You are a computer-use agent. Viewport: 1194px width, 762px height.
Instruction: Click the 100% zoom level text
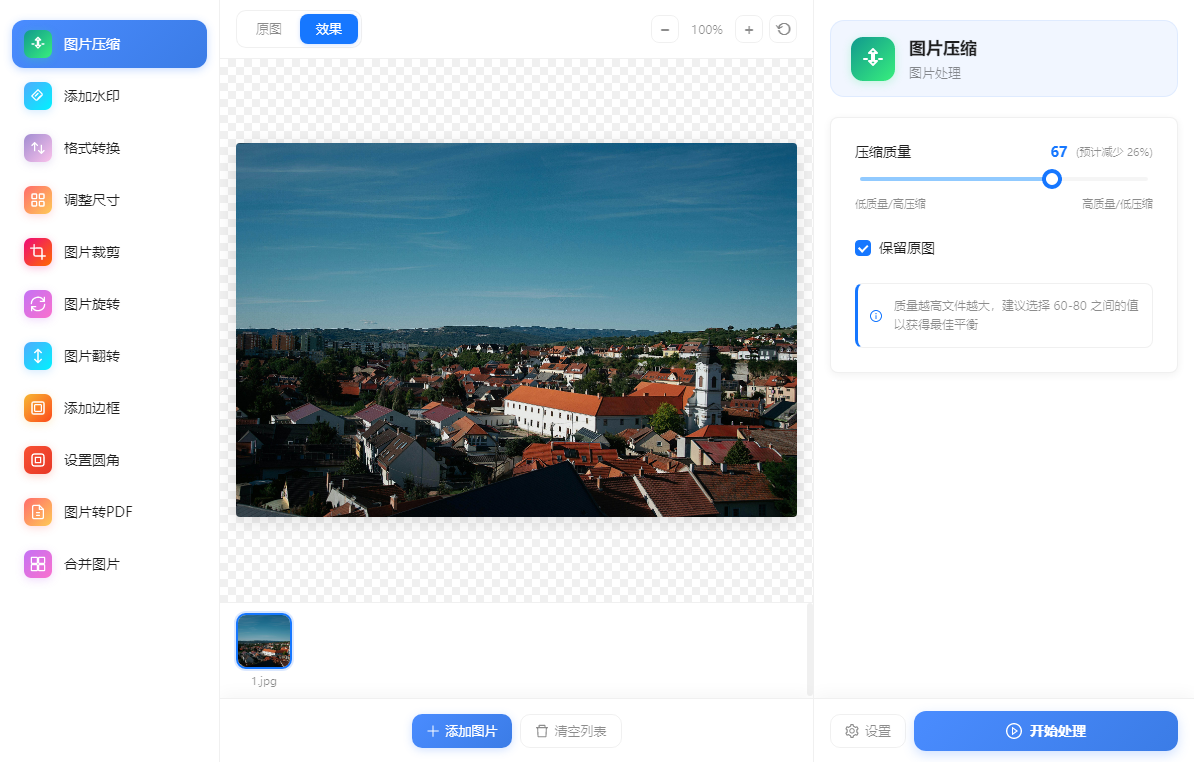tap(707, 30)
